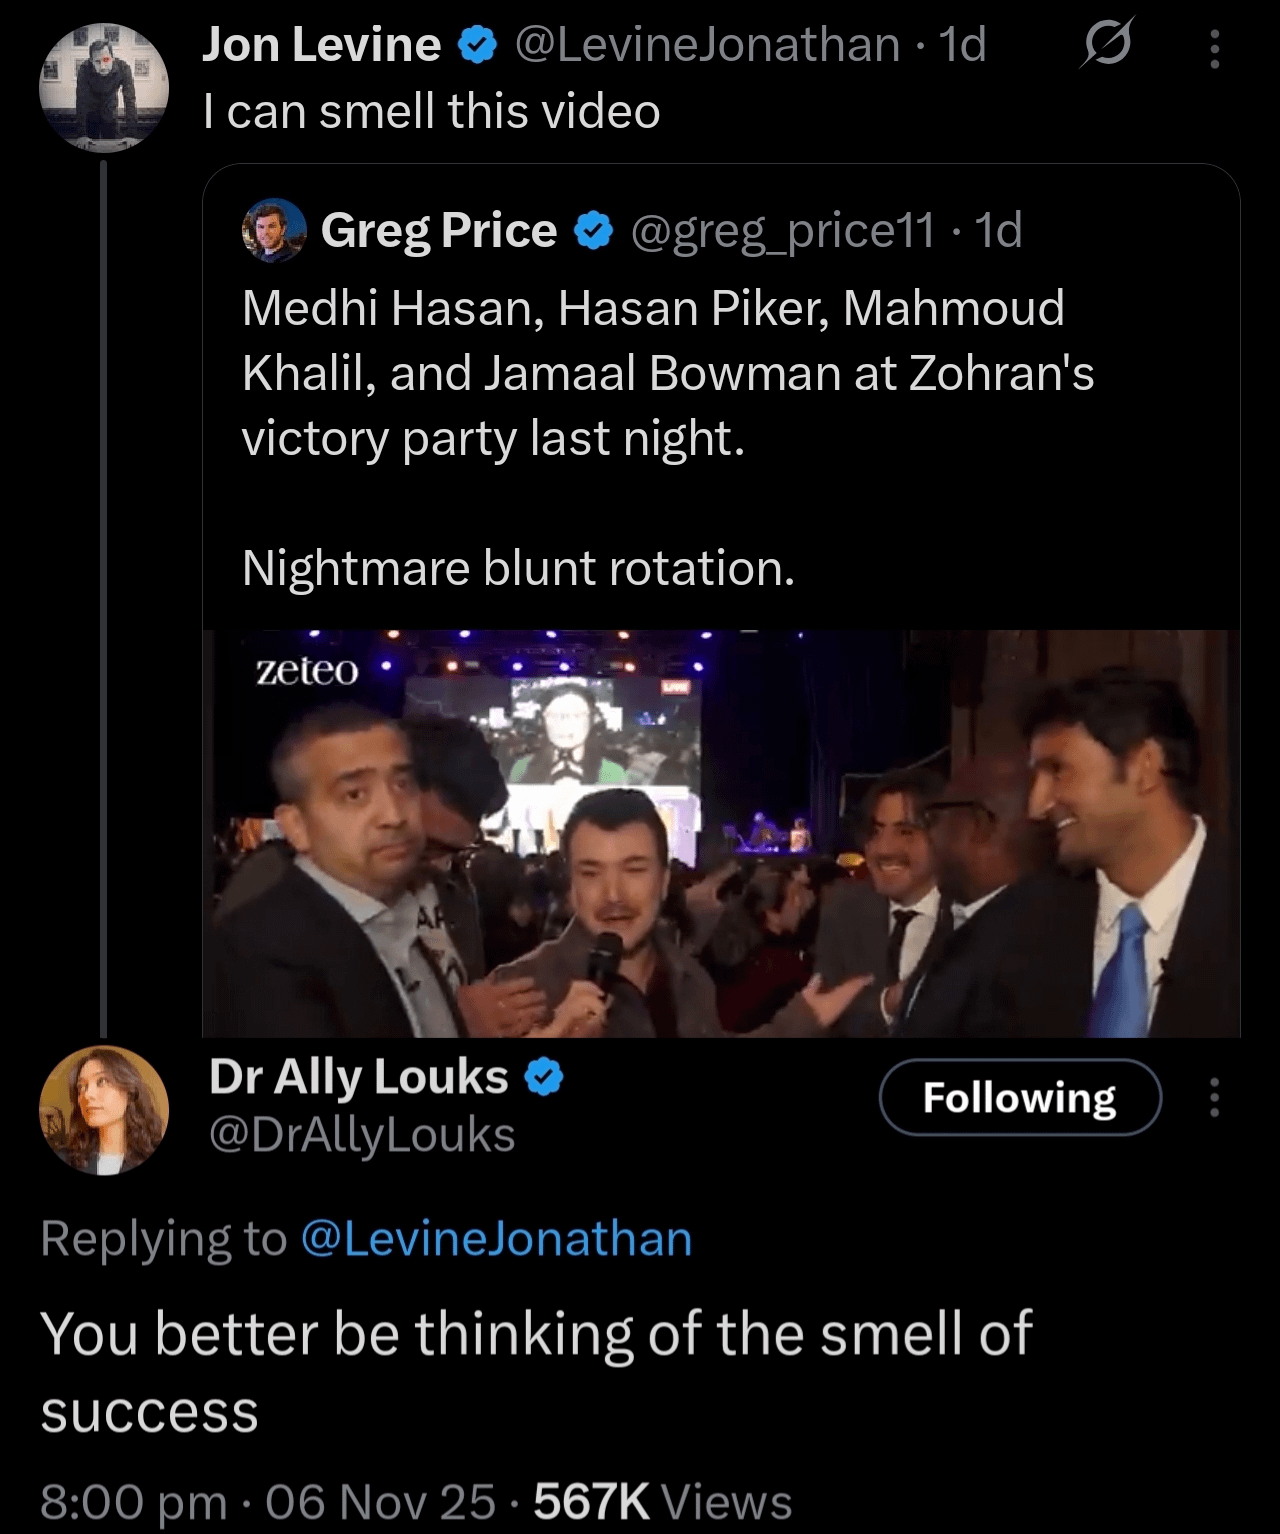The width and height of the screenshot is (1280, 1534).
Task: Click the 8:00 pm 06 Nov 25 timestamp
Action: (x=267, y=1501)
